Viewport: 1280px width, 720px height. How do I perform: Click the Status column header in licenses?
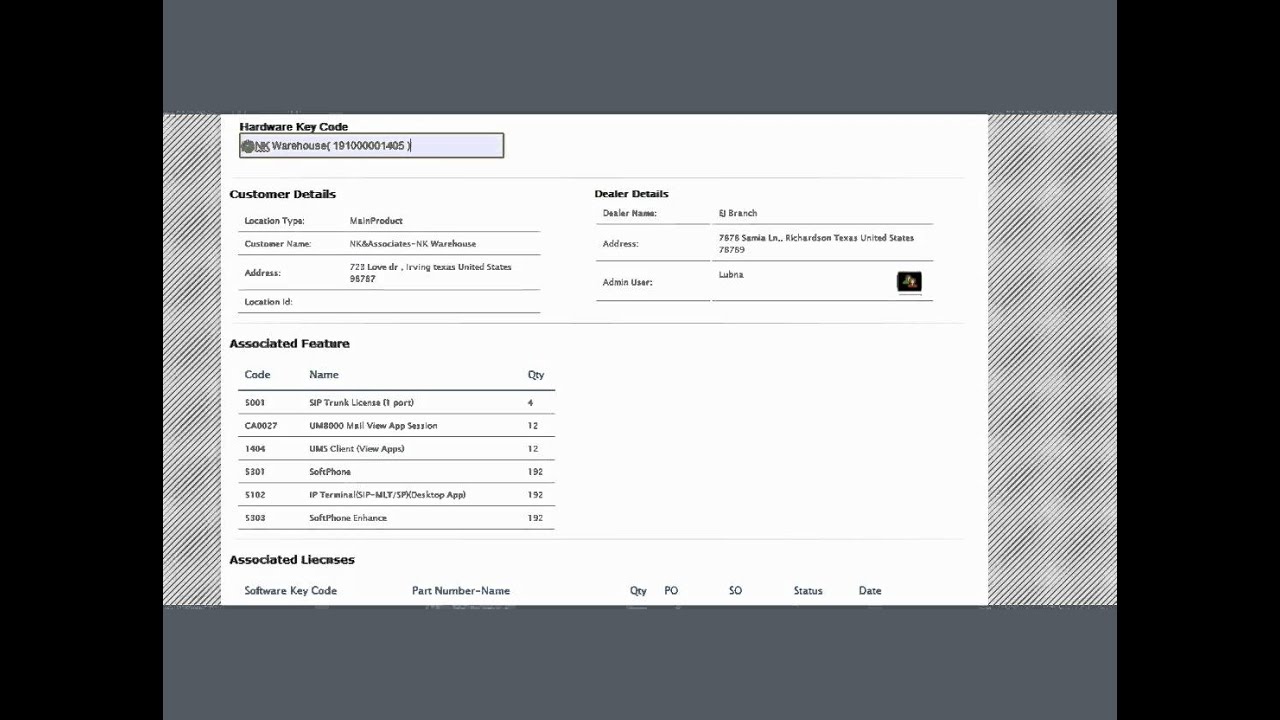808,591
